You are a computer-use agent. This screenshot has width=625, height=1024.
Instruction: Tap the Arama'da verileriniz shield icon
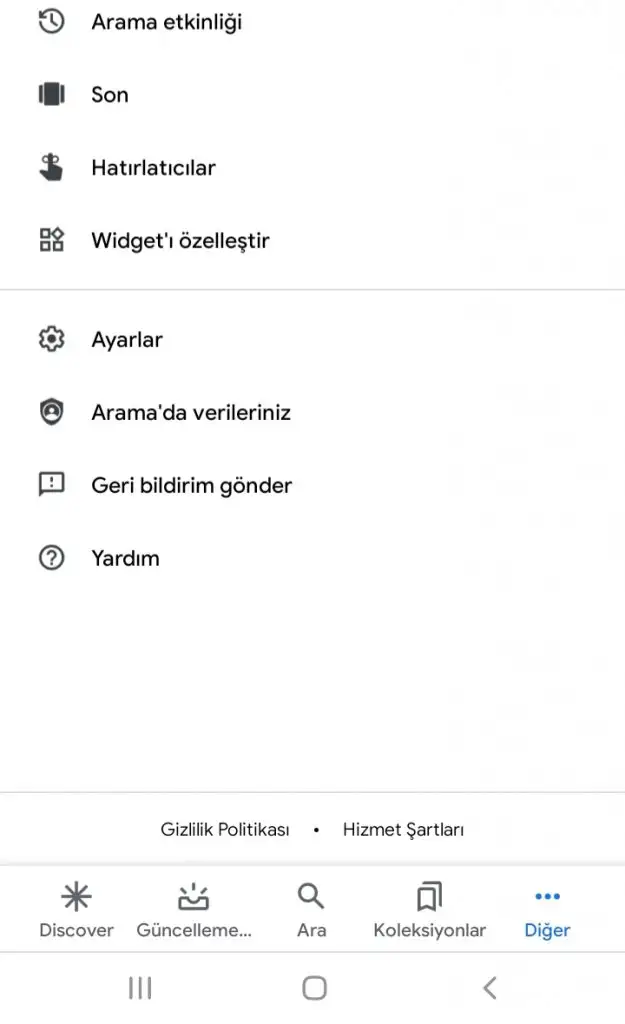click(51, 412)
